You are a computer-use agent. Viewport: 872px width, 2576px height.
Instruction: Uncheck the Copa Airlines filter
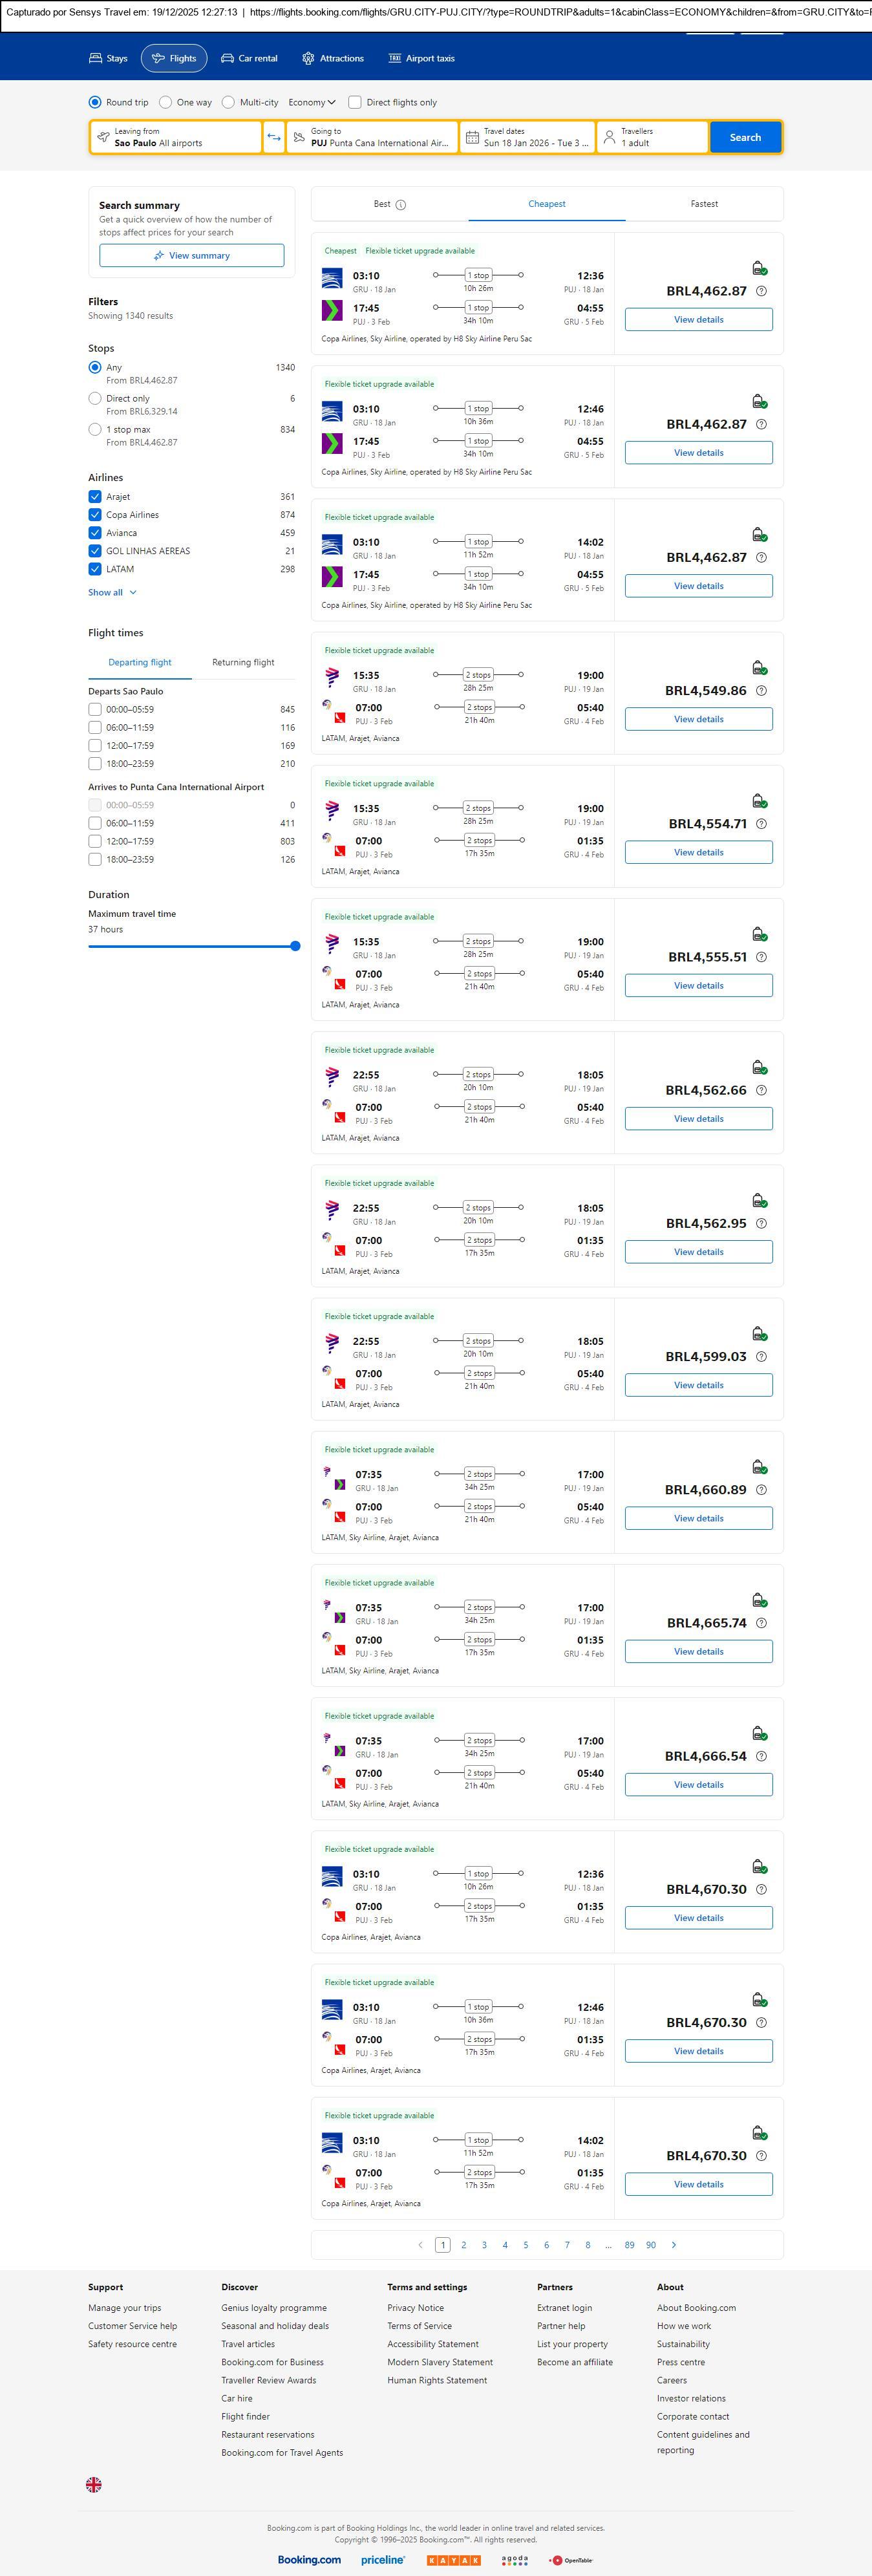click(x=95, y=515)
